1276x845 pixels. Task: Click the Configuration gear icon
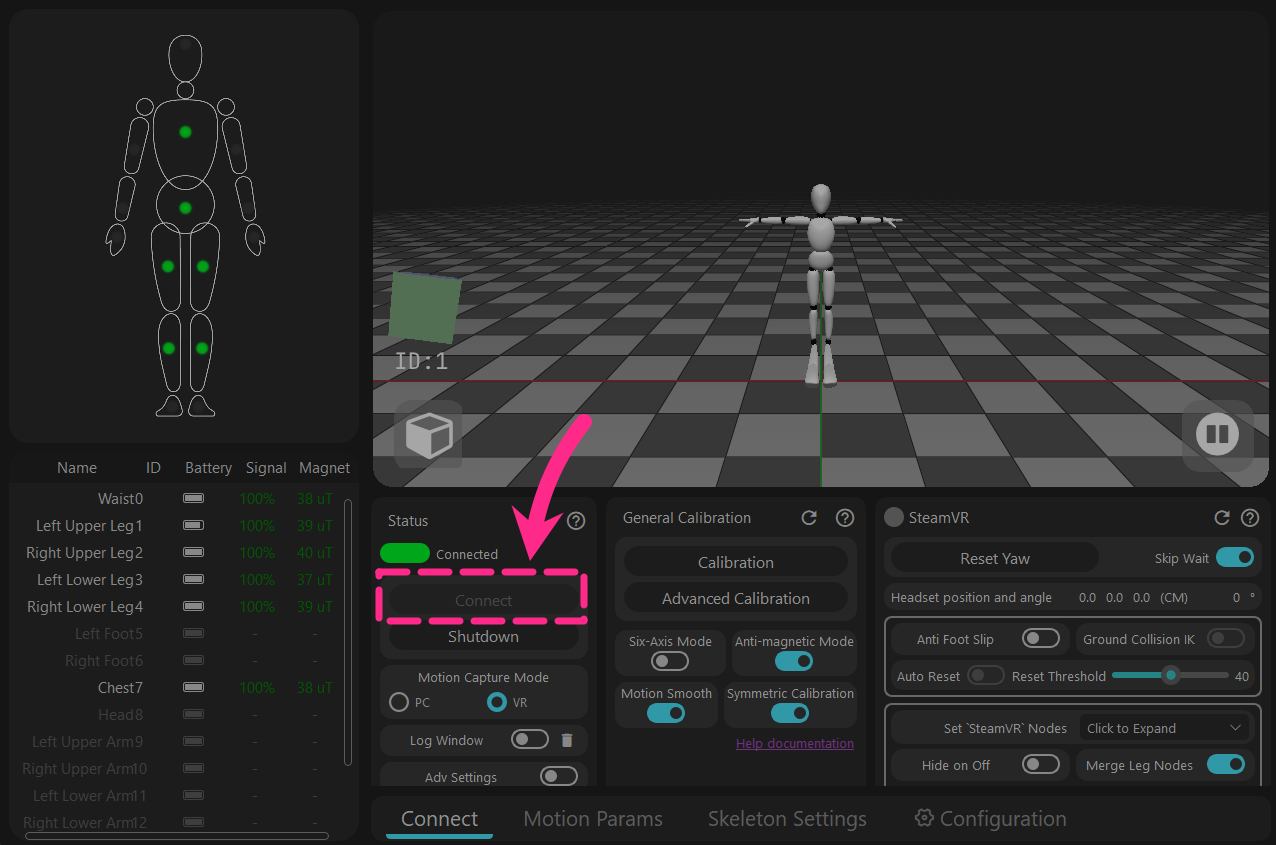pos(924,818)
